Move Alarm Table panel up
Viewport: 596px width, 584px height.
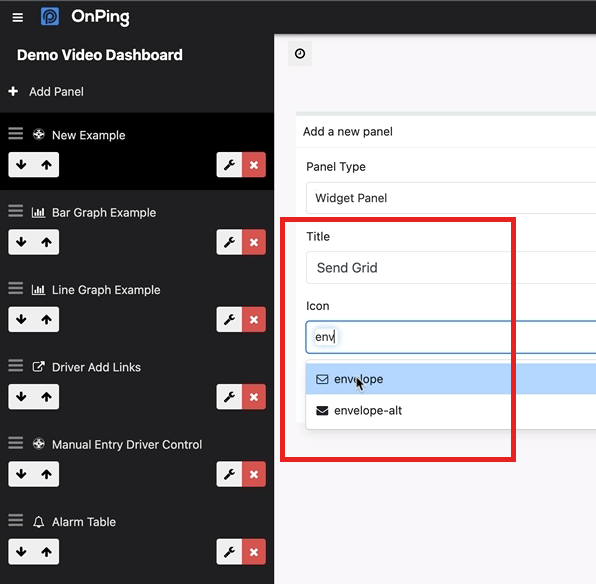click(46, 552)
